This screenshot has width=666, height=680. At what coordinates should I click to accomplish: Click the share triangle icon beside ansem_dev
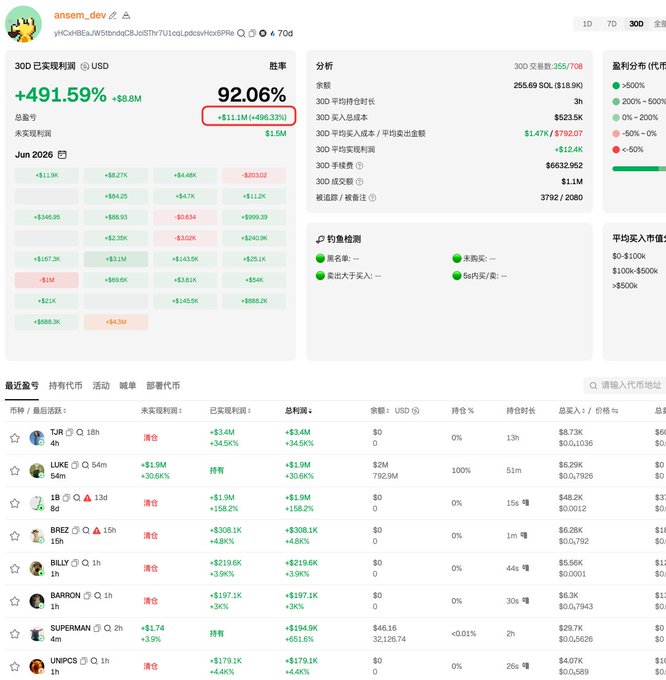click(x=126, y=16)
